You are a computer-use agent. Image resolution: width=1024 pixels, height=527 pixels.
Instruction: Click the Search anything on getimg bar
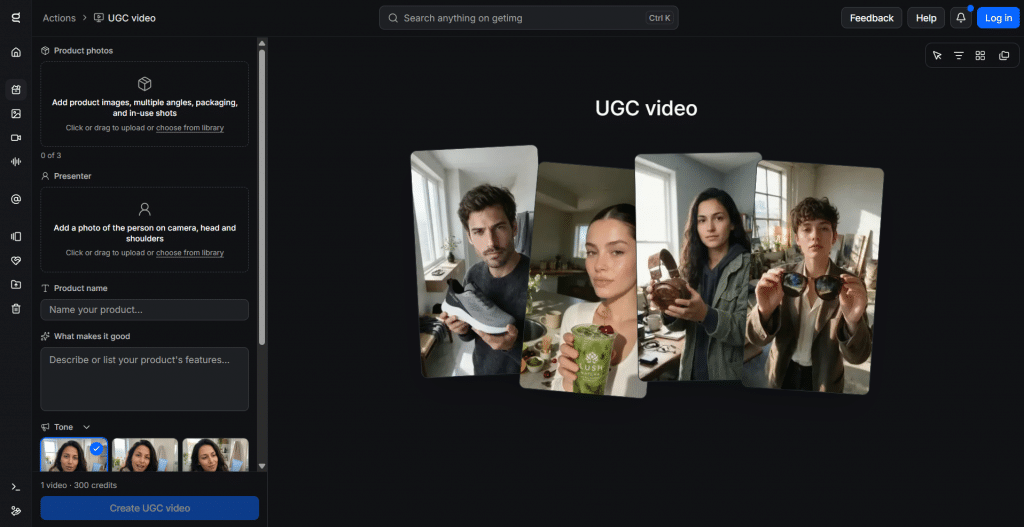click(x=528, y=18)
